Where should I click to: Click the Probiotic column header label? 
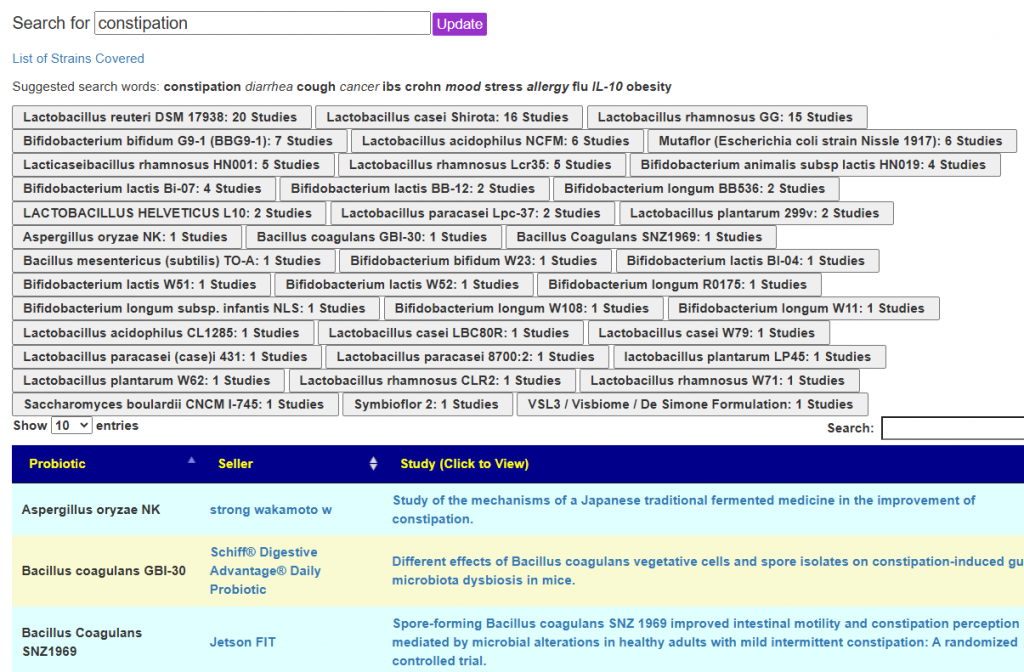click(57, 464)
